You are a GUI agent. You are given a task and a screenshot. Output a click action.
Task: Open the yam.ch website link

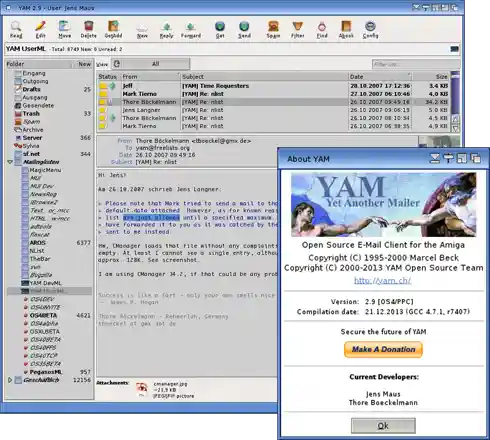coord(382,281)
